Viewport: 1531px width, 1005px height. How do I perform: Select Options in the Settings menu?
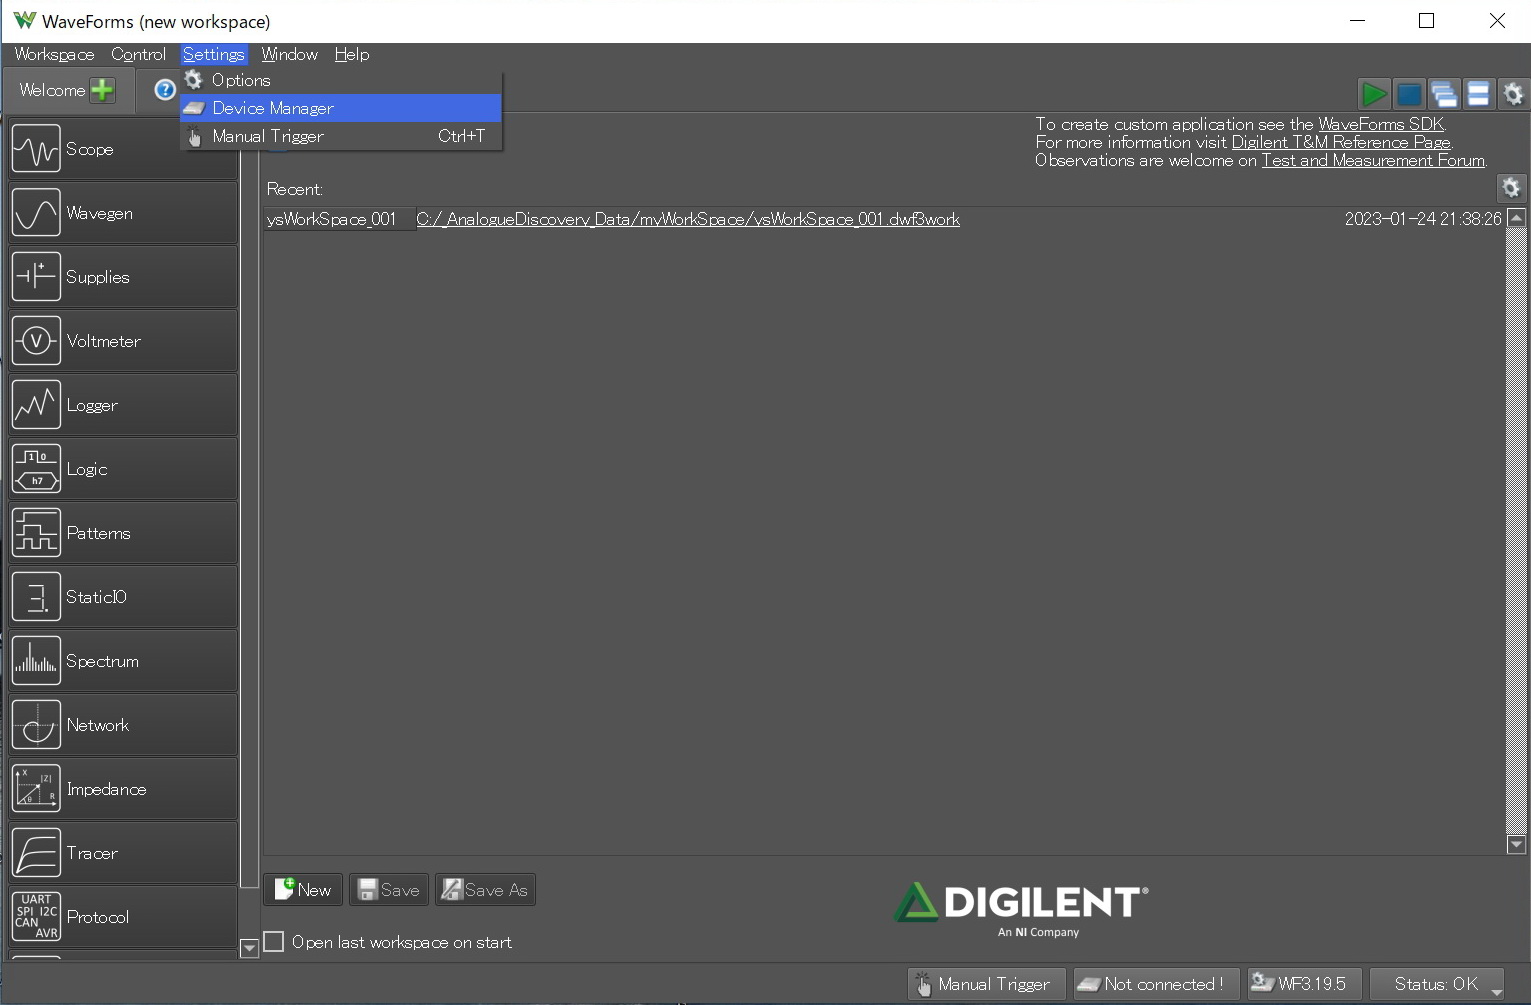click(241, 80)
